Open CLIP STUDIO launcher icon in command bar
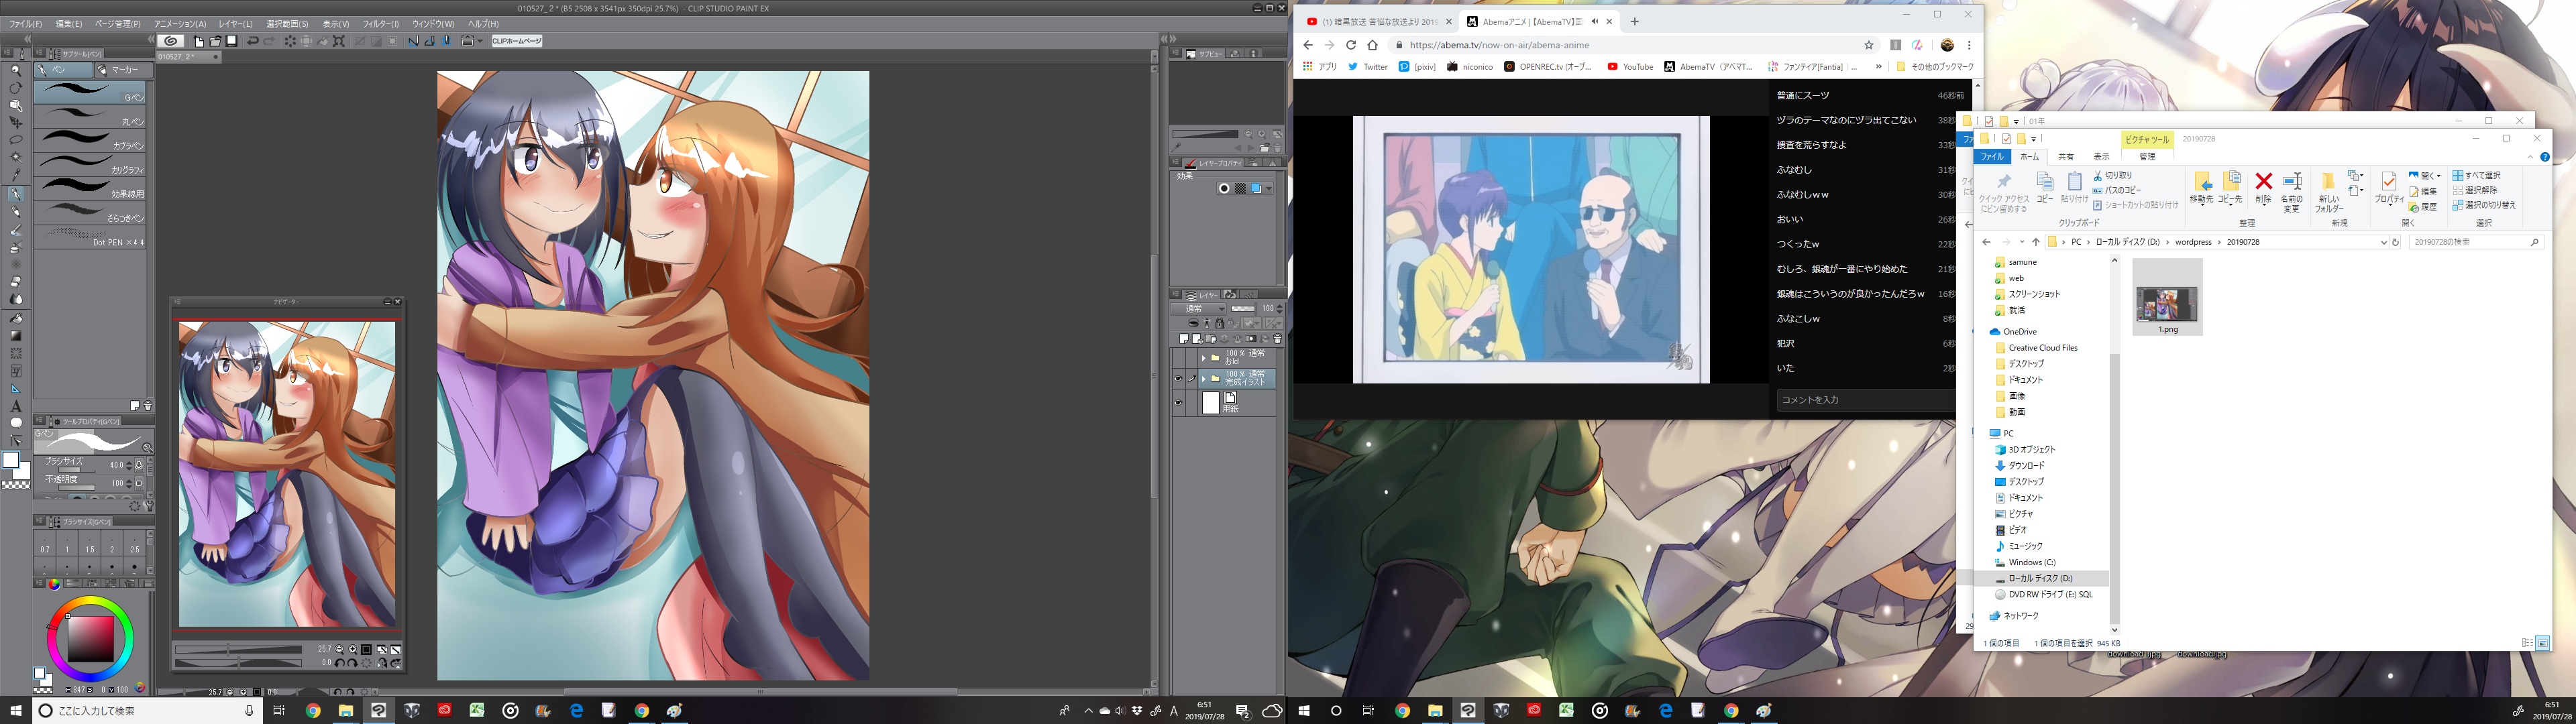Image resolution: width=2576 pixels, height=724 pixels. pos(170,41)
